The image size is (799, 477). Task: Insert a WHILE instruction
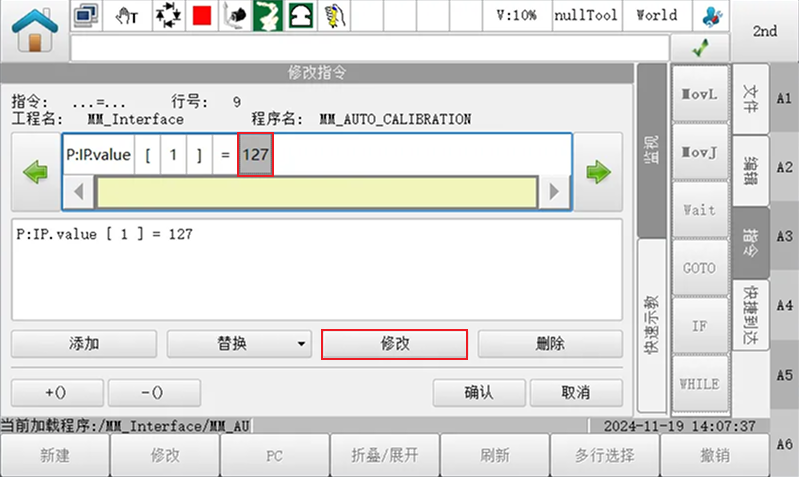click(x=700, y=384)
